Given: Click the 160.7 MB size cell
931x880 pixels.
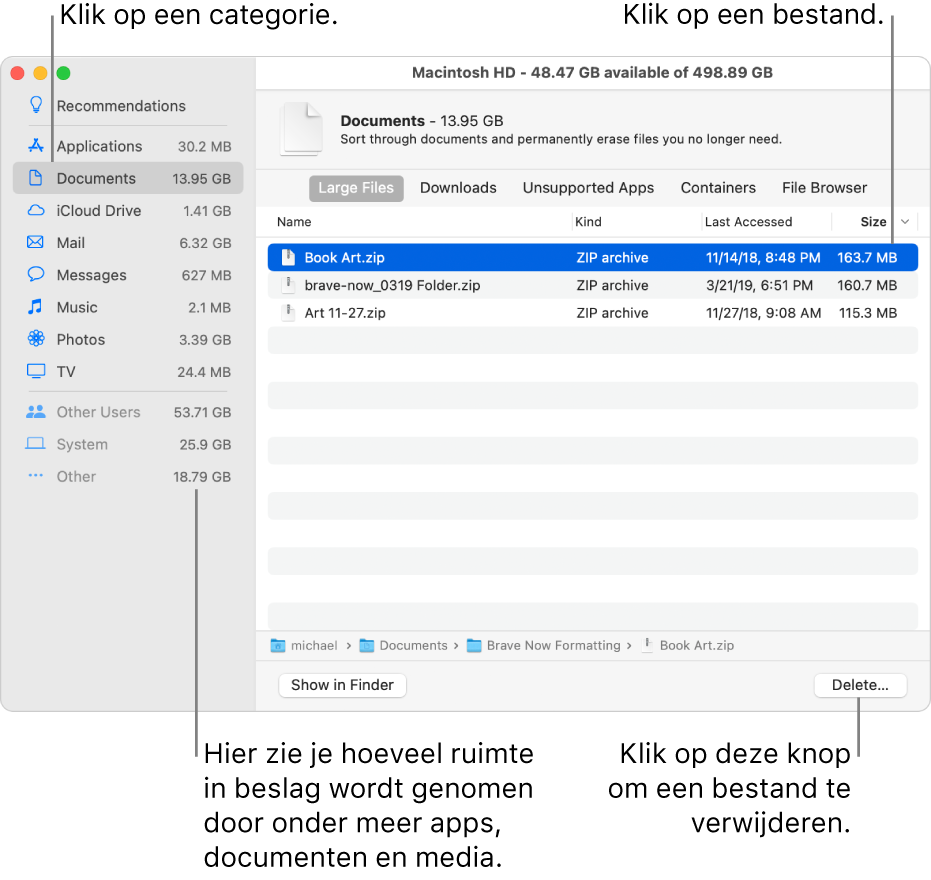Looking at the screenshot, I should (867, 285).
